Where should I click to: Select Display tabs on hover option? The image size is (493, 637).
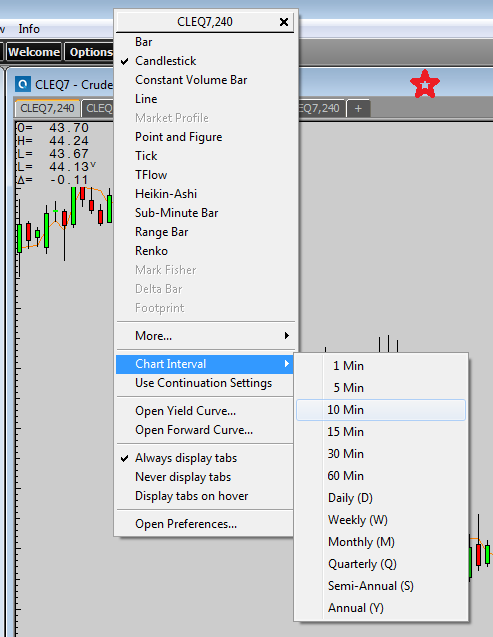point(205,496)
